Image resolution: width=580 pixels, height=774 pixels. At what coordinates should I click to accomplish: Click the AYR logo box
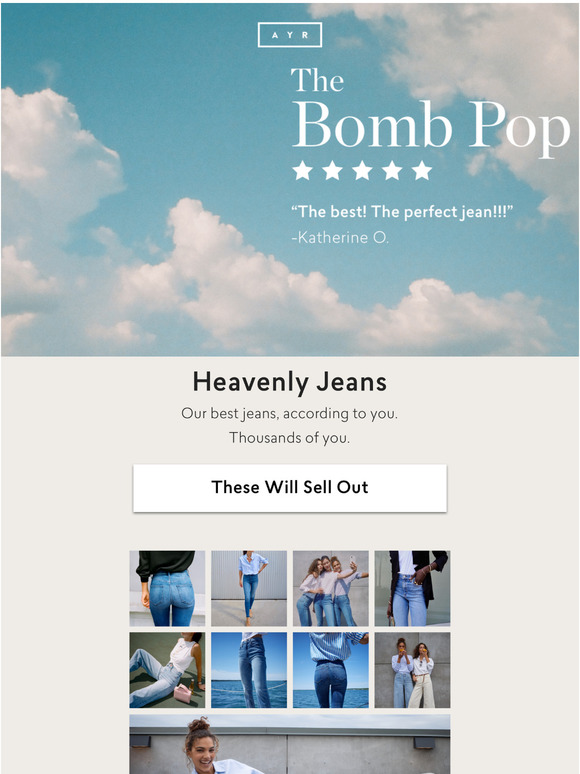click(290, 35)
